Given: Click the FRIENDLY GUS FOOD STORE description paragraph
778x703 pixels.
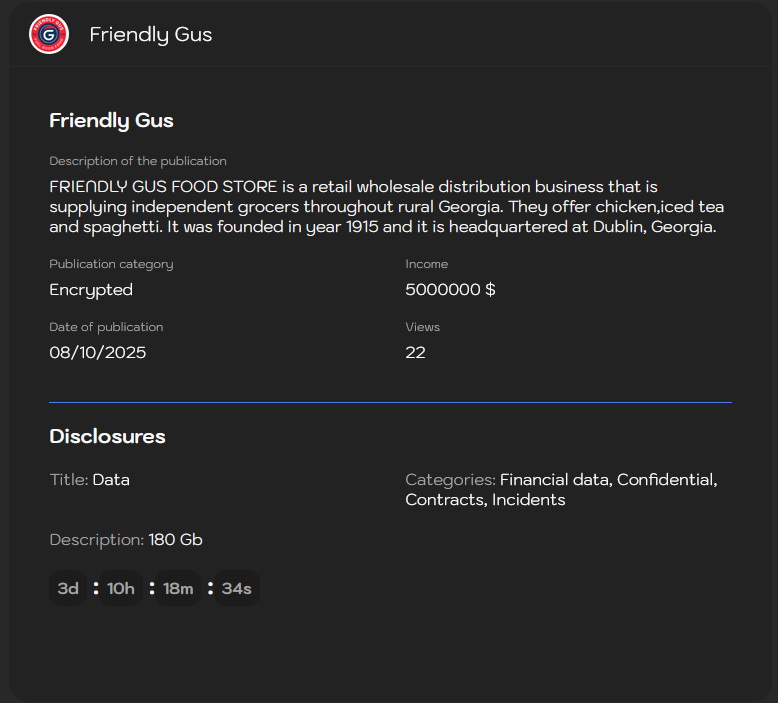Looking at the screenshot, I should tap(387, 207).
